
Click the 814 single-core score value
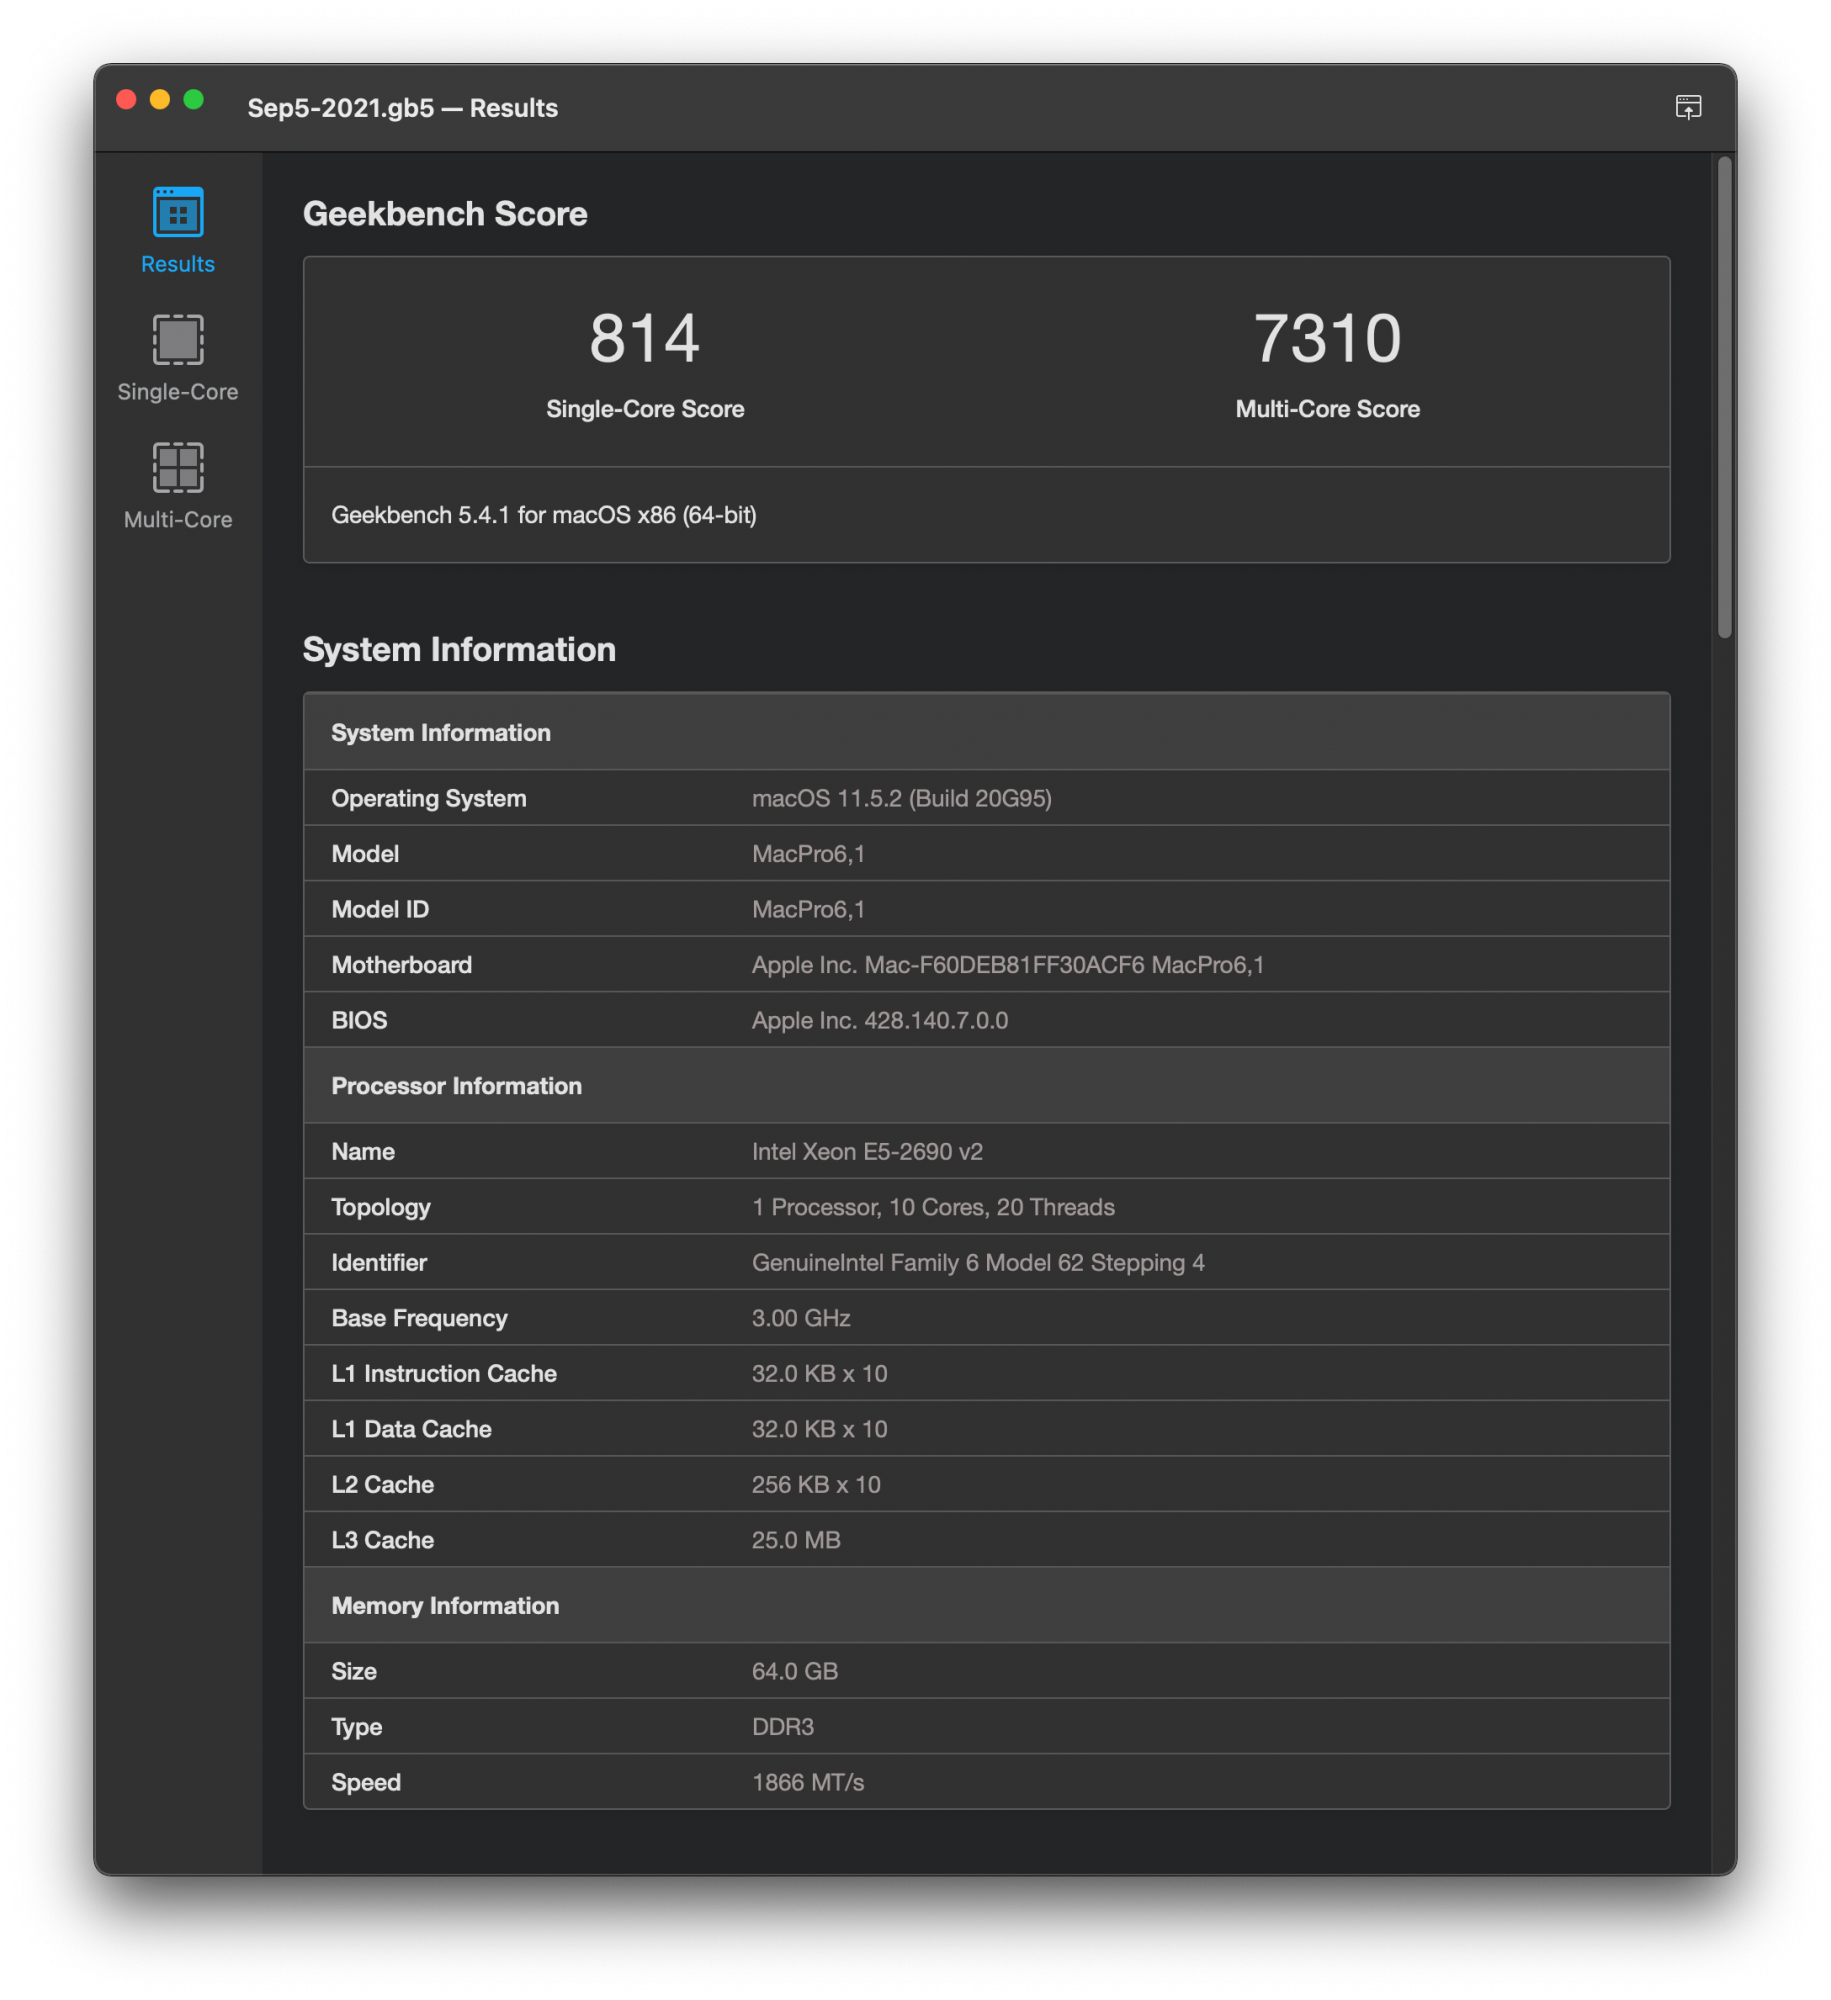(645, 338)
